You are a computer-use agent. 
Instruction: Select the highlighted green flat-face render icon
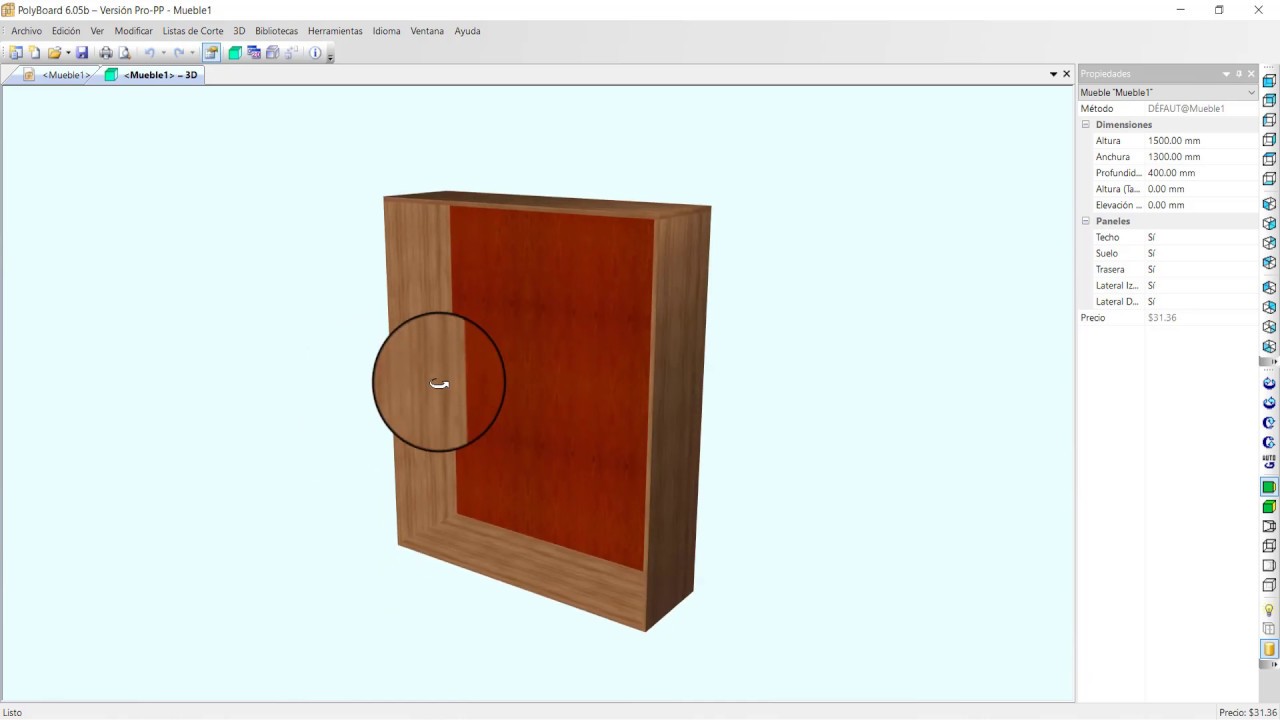pos(1269,487)
